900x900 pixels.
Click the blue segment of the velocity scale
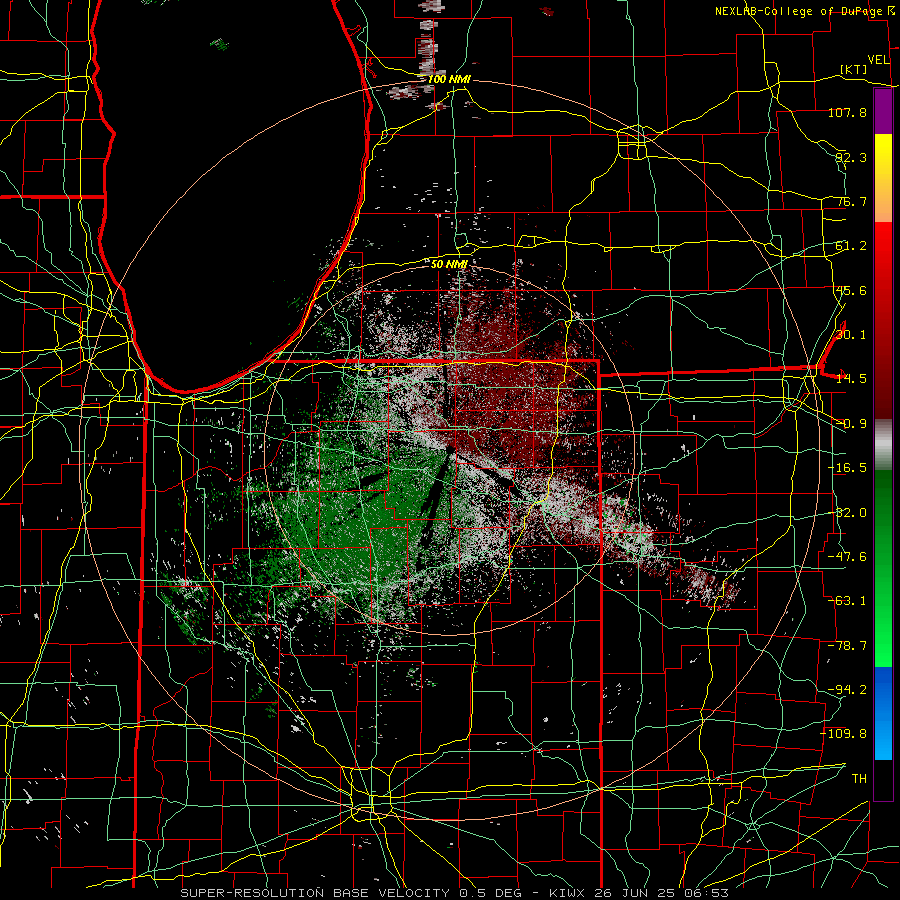tap(883, 713)
